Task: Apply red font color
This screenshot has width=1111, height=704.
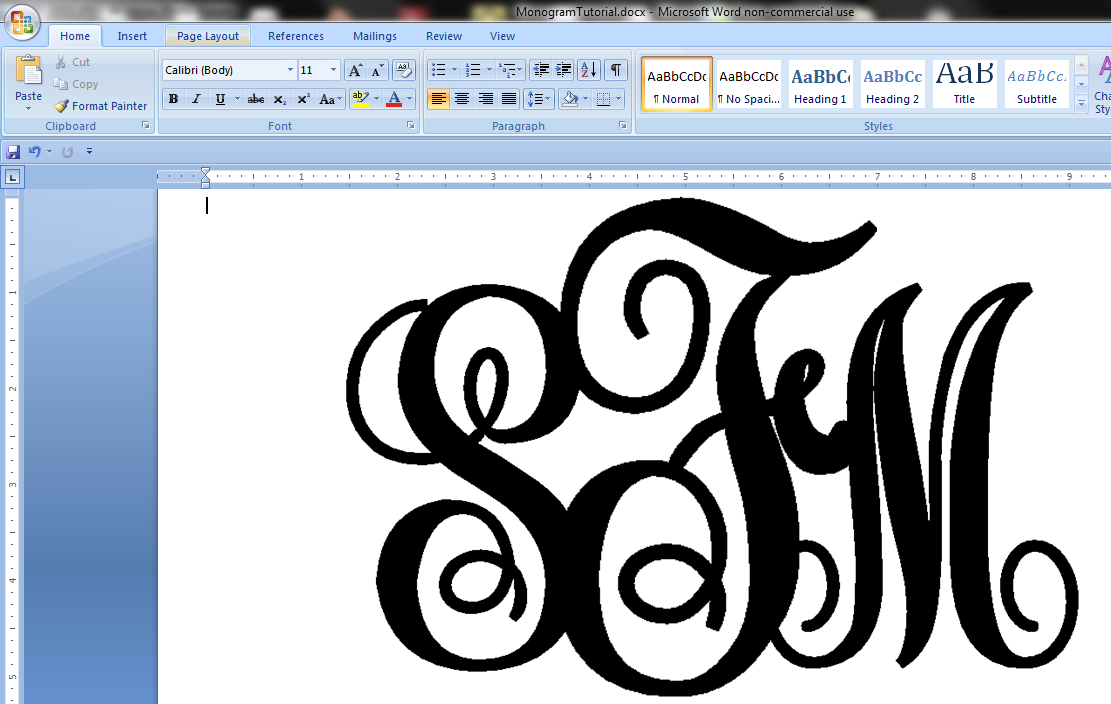Action: coord(395,99)
